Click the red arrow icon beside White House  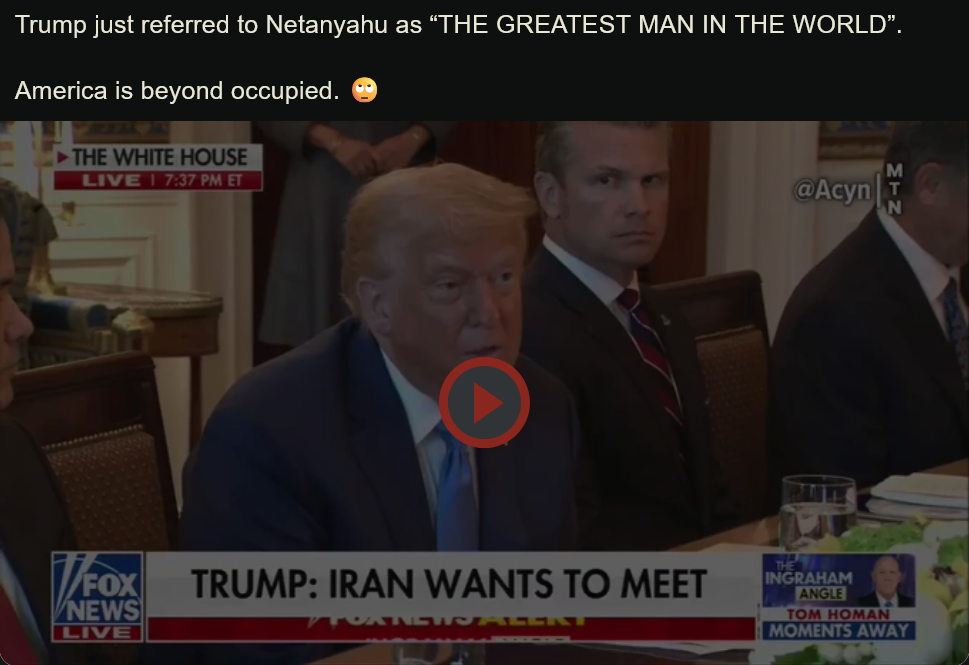[x=62, y=157]
